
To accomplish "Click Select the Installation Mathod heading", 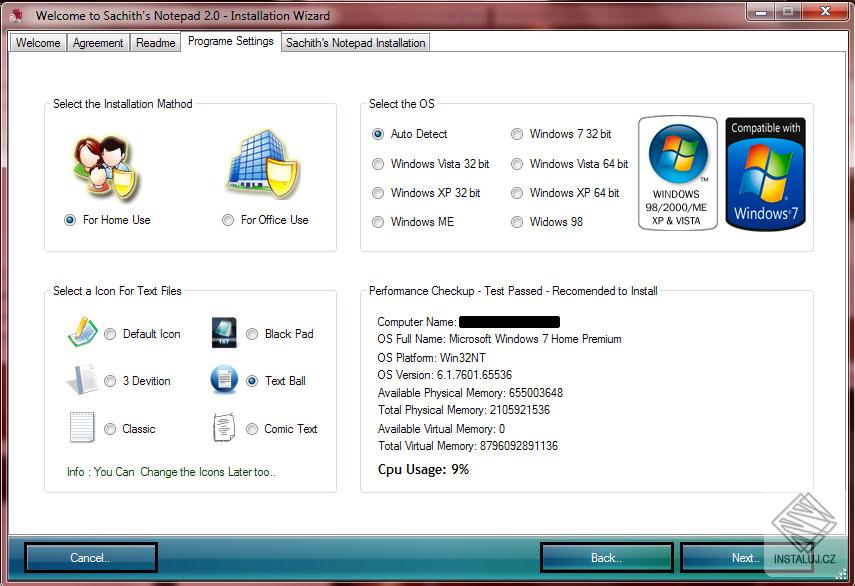I will pyautogui.click(x=123, y=104).
